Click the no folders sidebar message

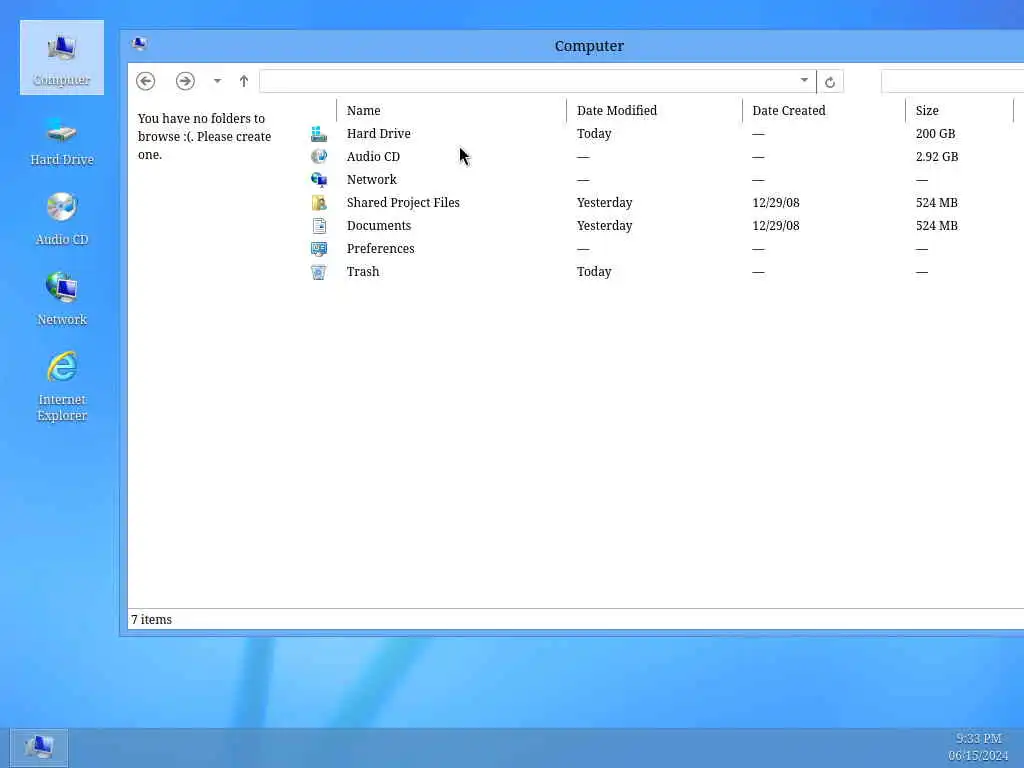[x=204, y=136]
